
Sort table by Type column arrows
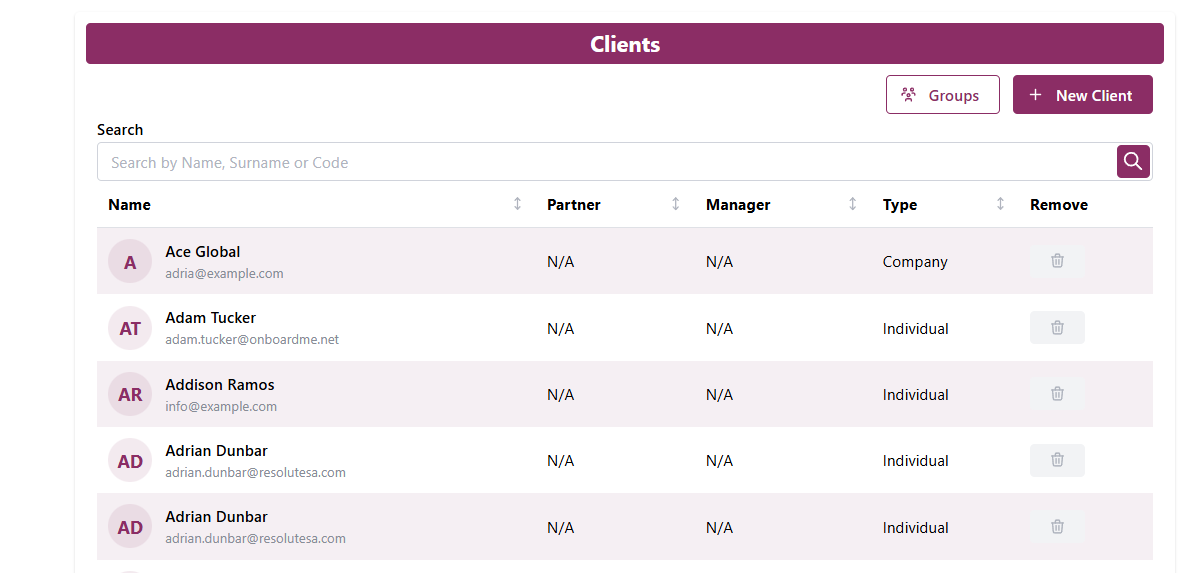[x=1000, y=204]
